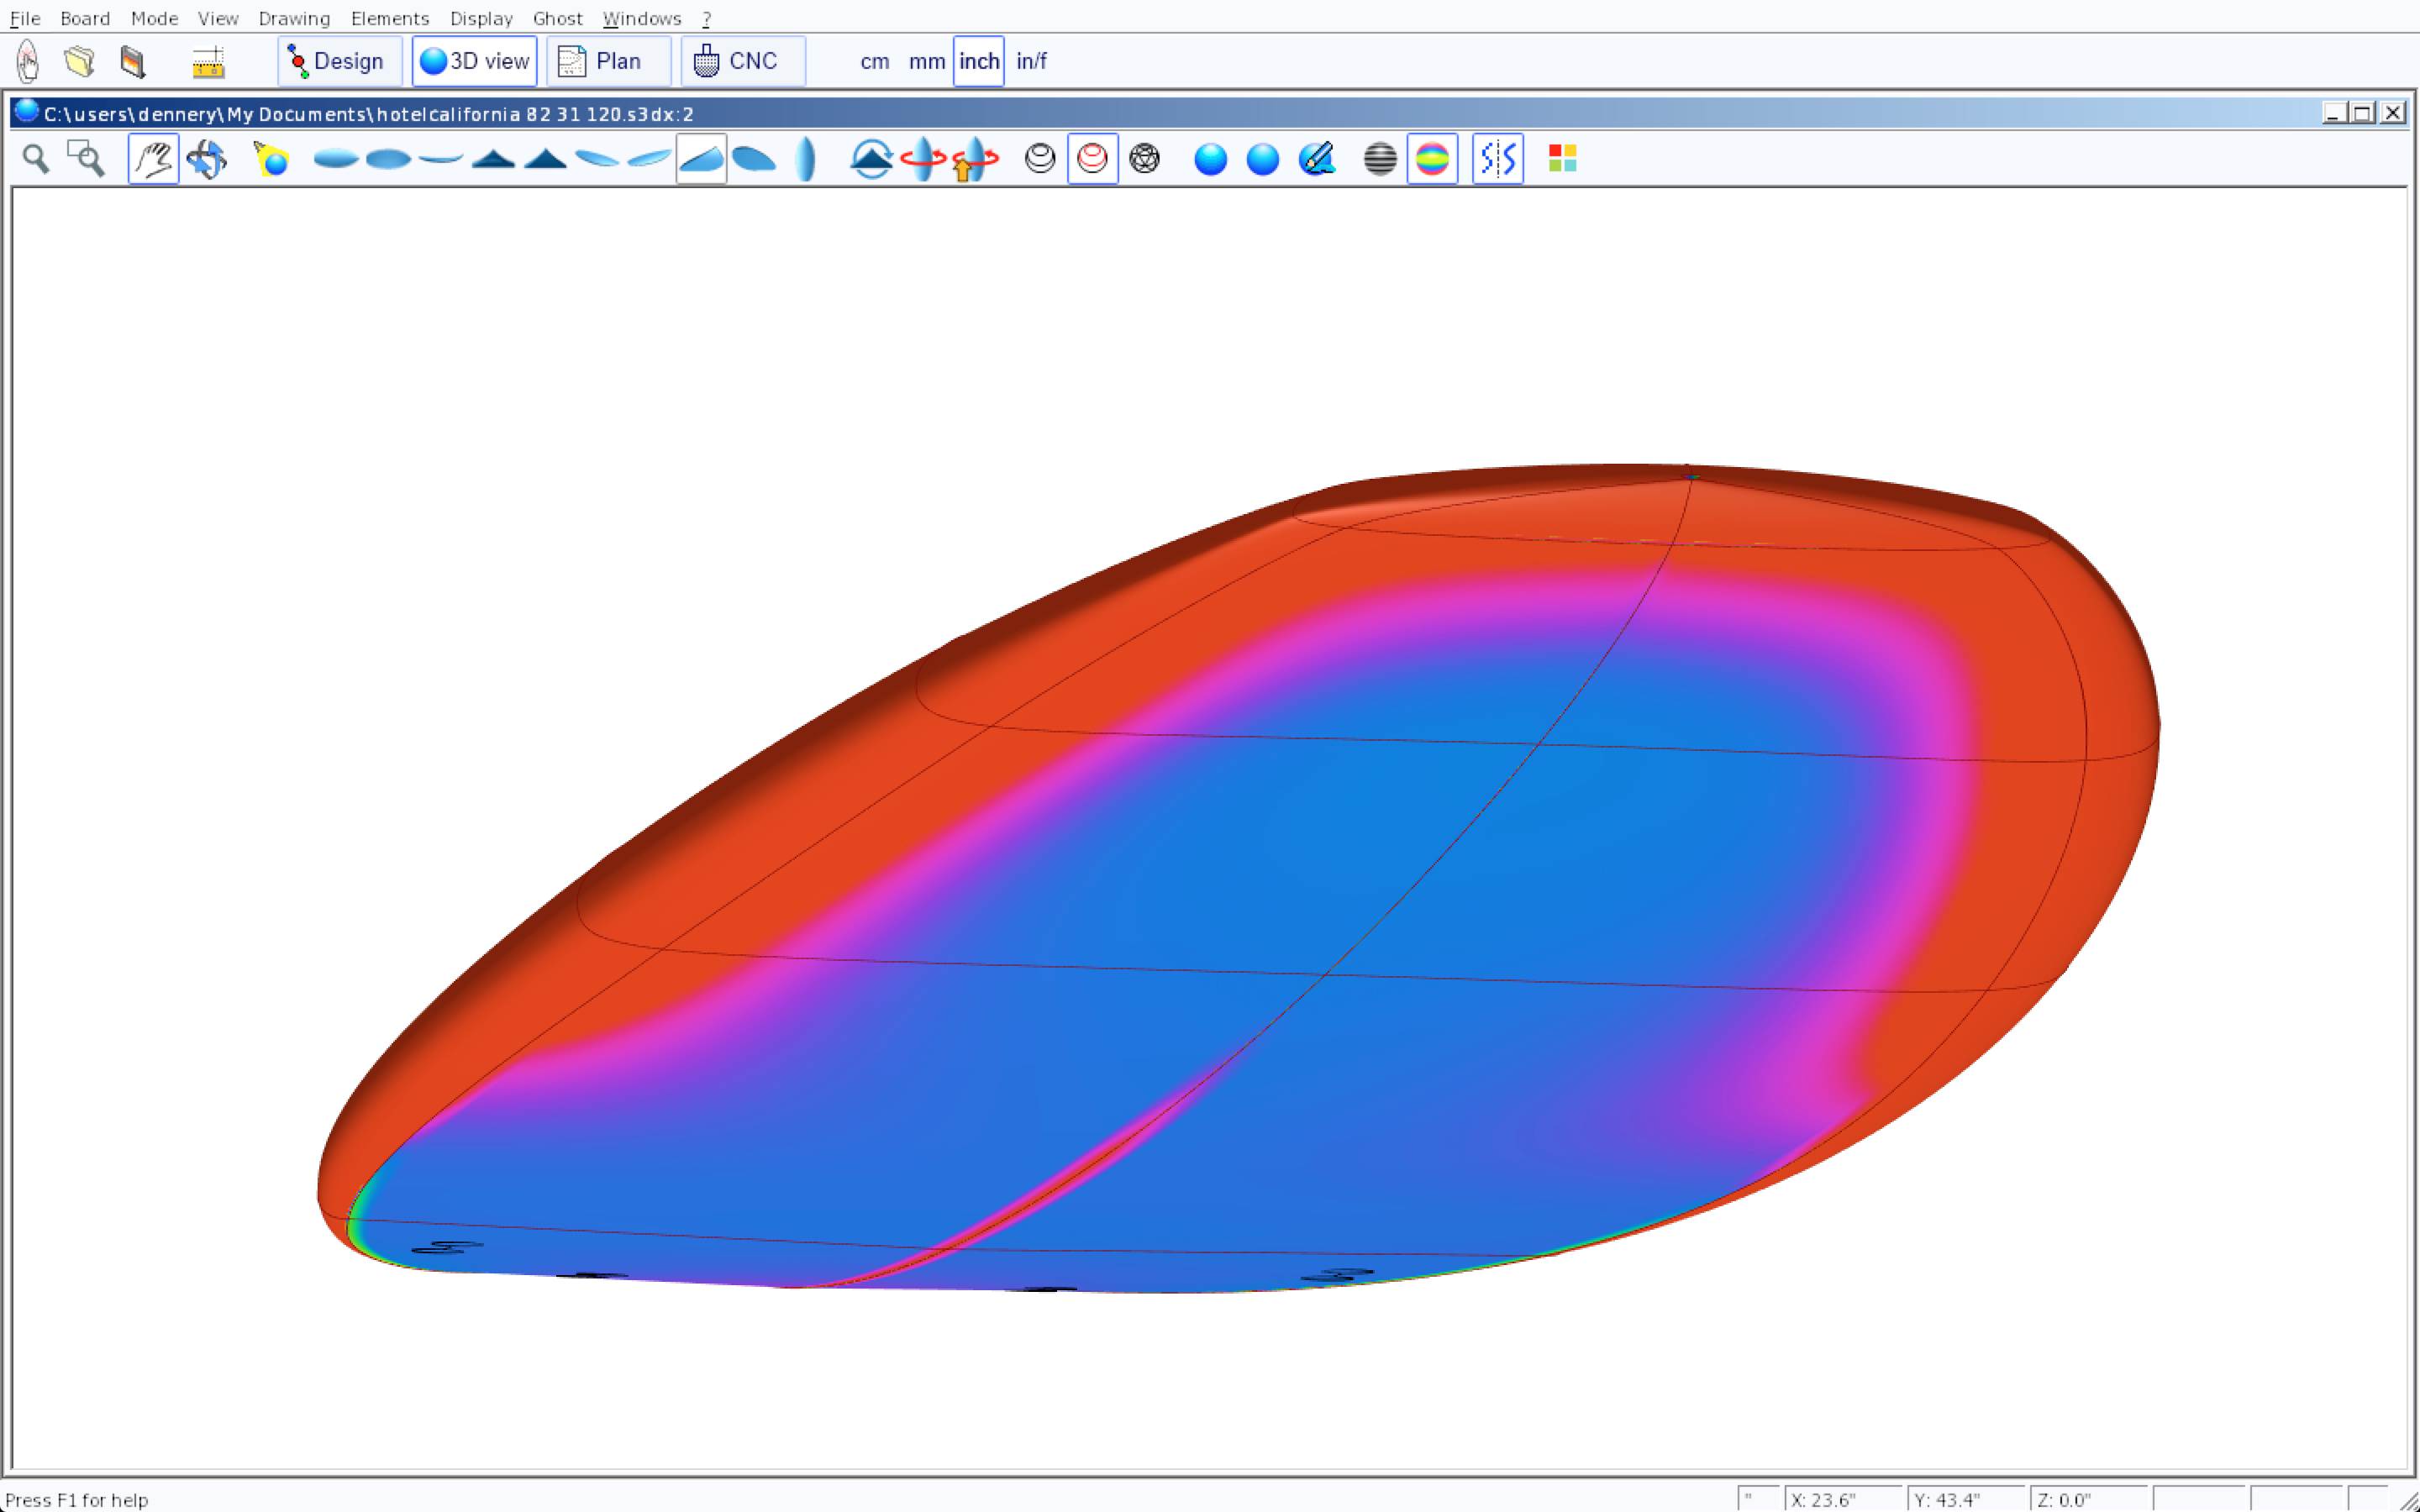The image size is (2420, 1512).
Task: Open the Board menu
Action: 85,18
